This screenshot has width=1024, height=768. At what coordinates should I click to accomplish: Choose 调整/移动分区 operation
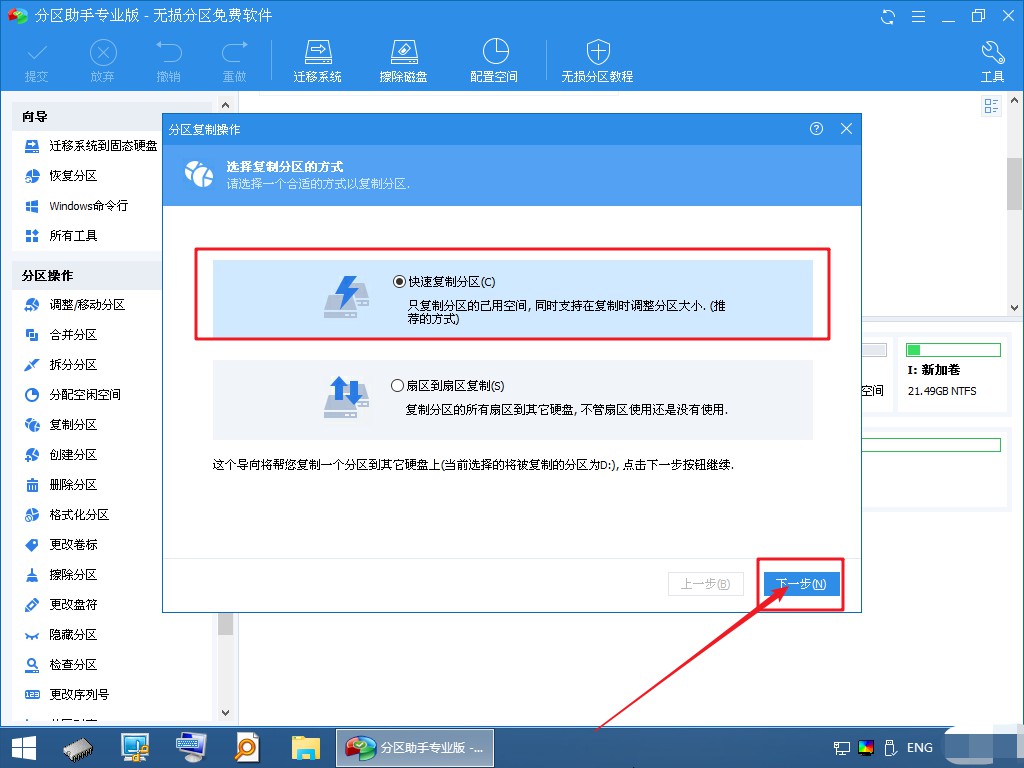click(x=74, y=304)
